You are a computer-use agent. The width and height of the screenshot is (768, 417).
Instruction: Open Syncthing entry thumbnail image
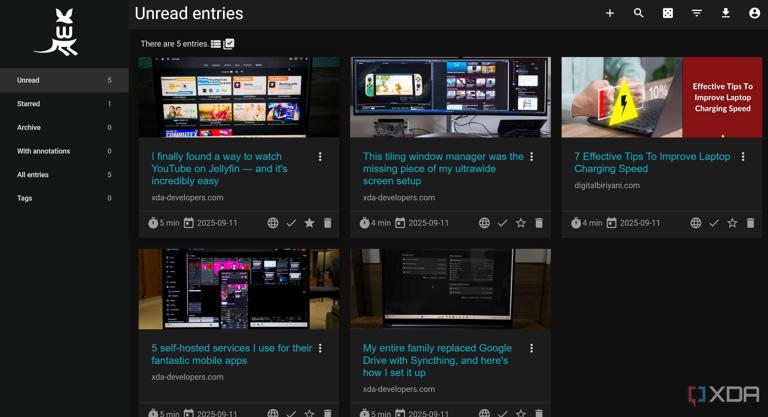[451, 289]
